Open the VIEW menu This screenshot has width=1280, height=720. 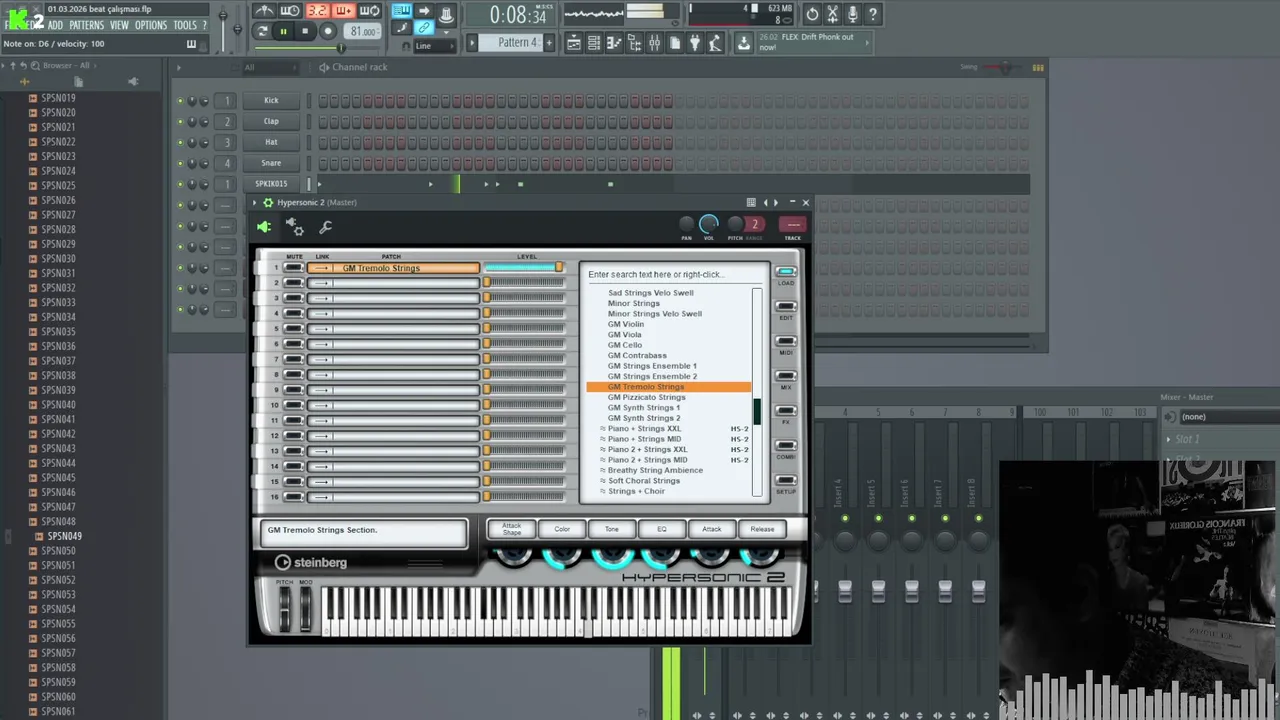(119, 25)
